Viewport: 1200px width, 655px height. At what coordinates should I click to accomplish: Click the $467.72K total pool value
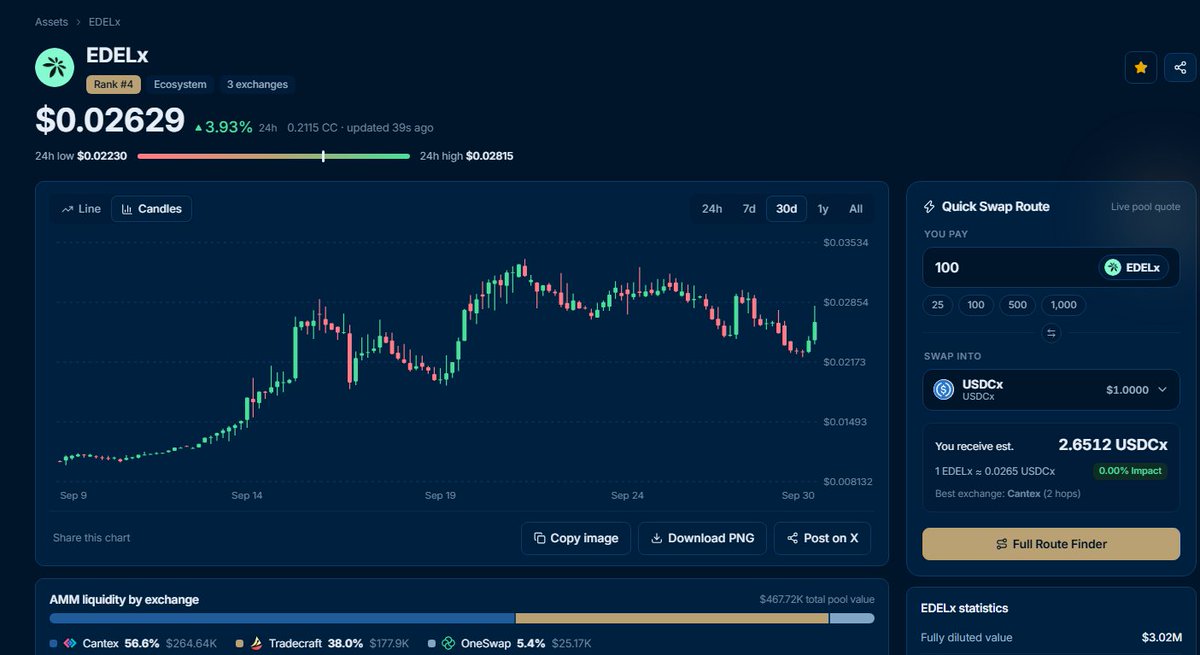click(817, 600)
